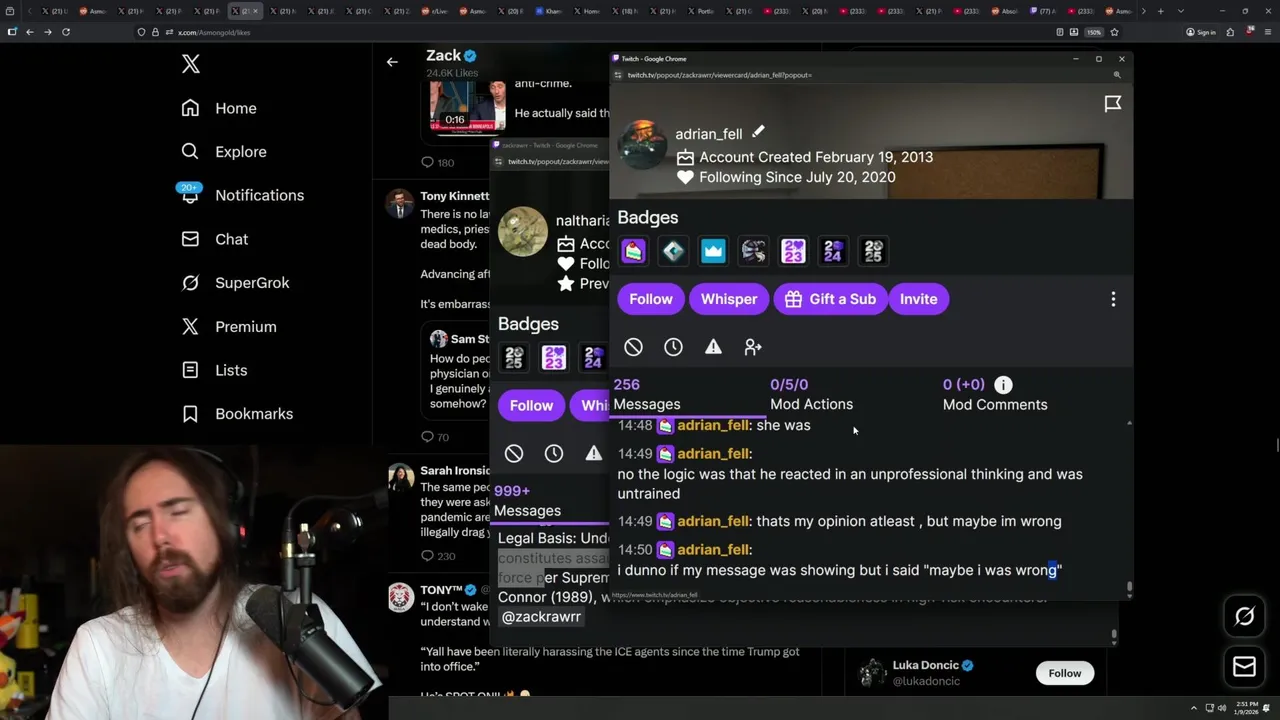Click the 2024 recap badge on adrian_fell card
Viewport: 1280px width, 720px height.
pos(833,251)
